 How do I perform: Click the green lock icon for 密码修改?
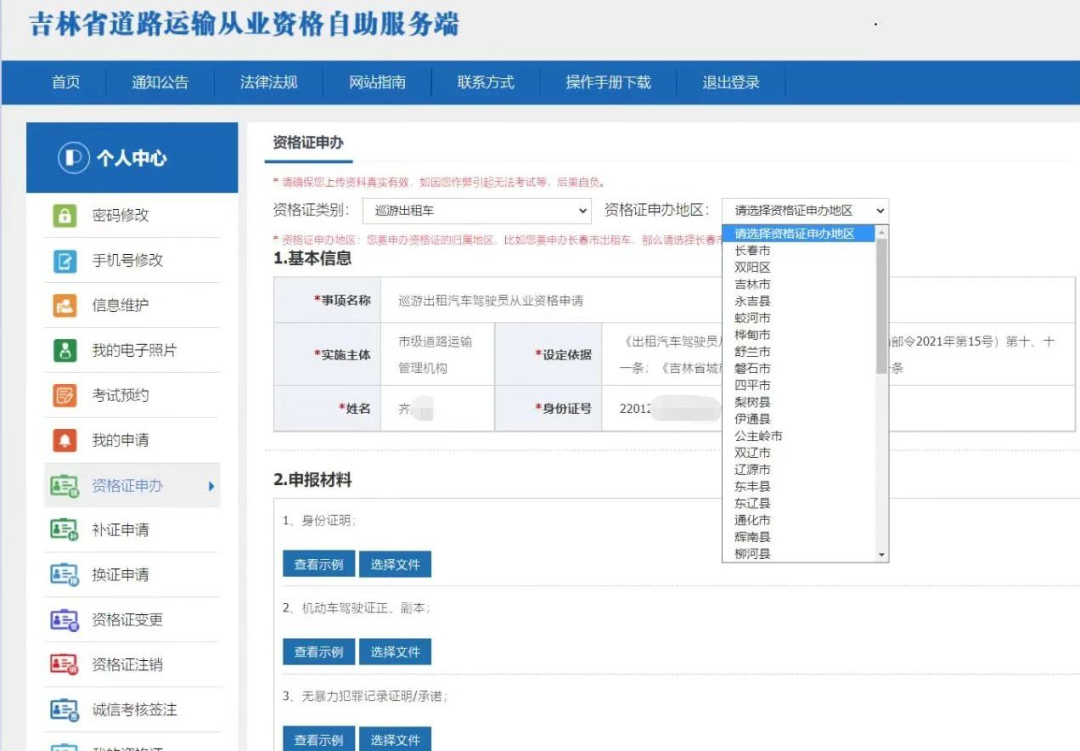pos(64,215)
